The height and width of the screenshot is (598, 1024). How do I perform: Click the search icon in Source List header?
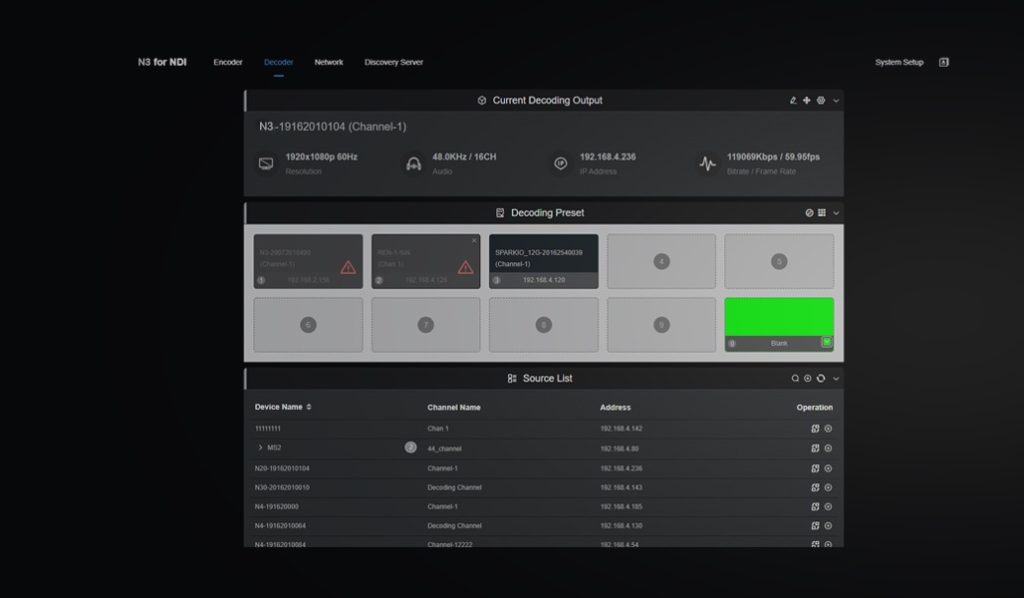[795, 379]
